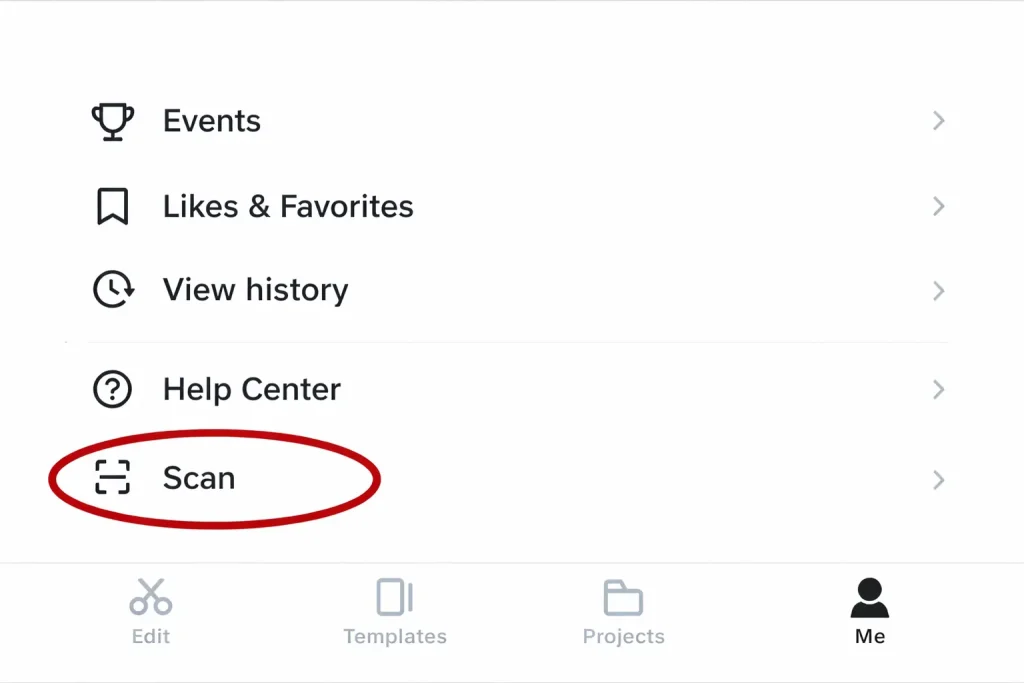Click the trophy icon next to Events
The width and height of the screenshot is (1024, 683).
[113, 120]
